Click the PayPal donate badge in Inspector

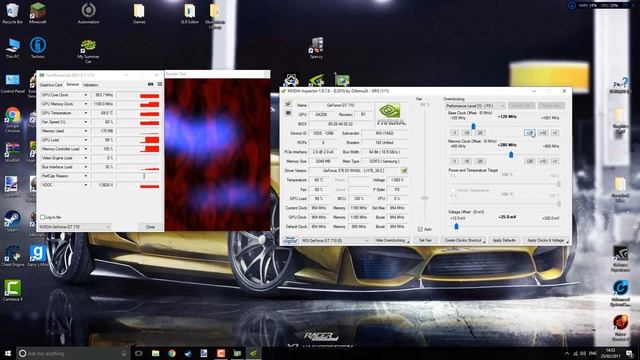point(291,240)
